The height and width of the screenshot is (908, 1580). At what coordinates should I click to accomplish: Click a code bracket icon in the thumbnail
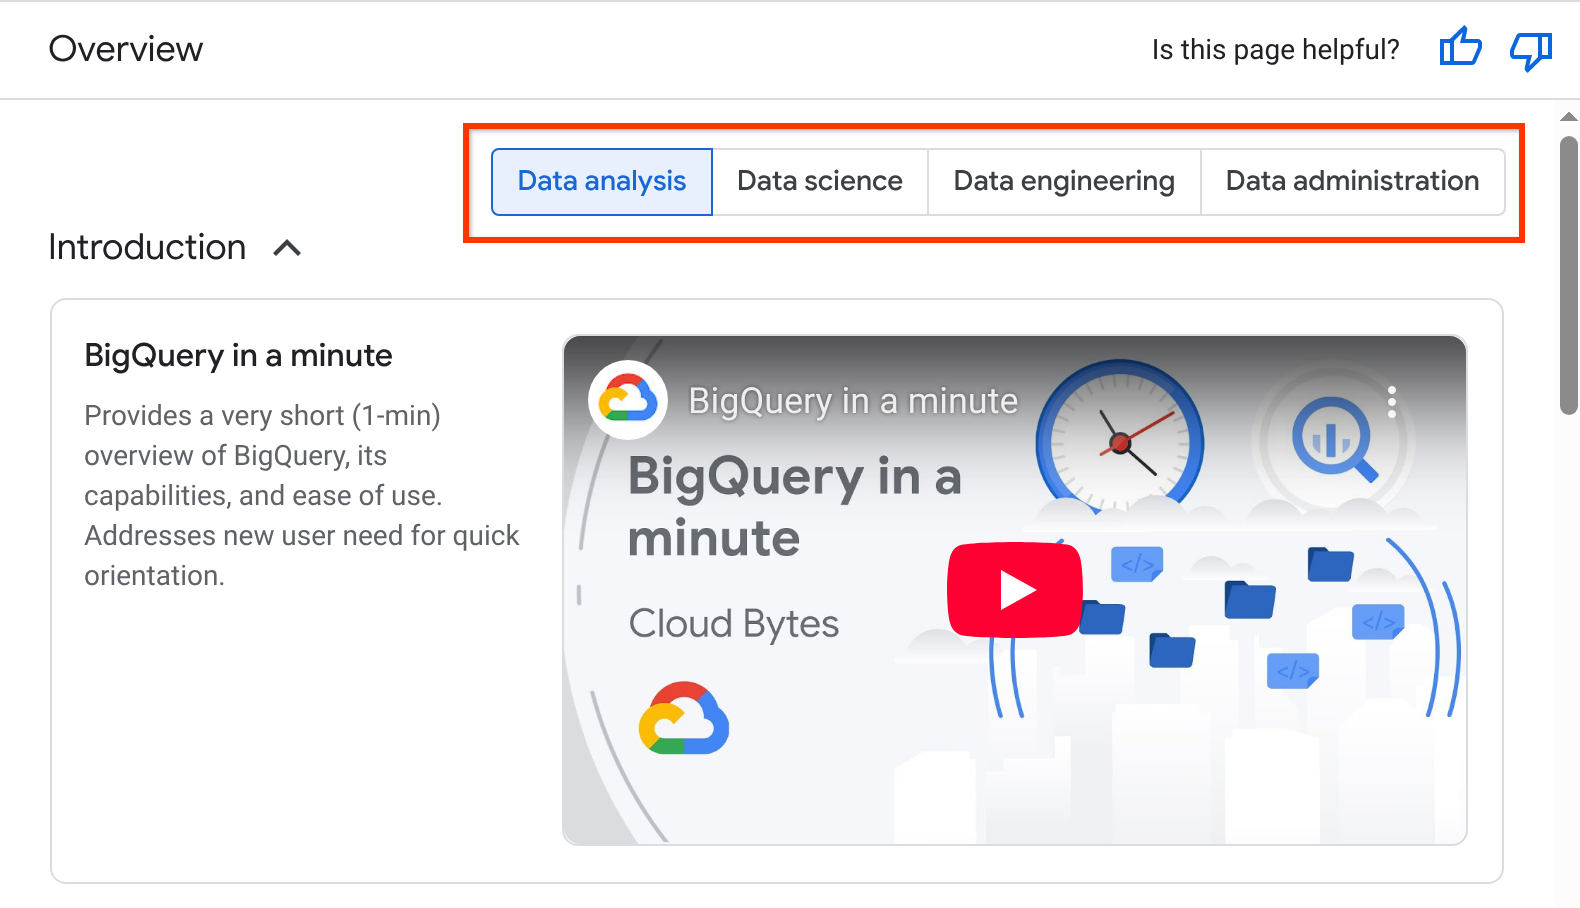1138,564
